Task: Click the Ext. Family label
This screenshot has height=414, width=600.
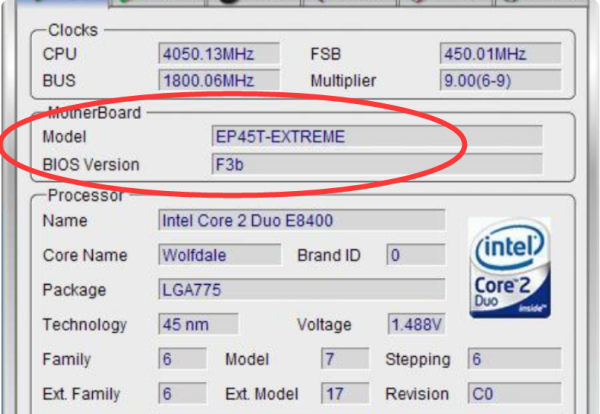Action: [x=82, y=394]
